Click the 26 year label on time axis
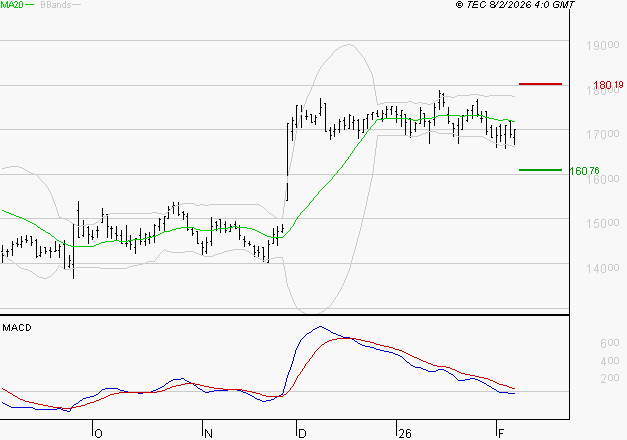The height and width of the screenshot is (440, 627). 405,433
